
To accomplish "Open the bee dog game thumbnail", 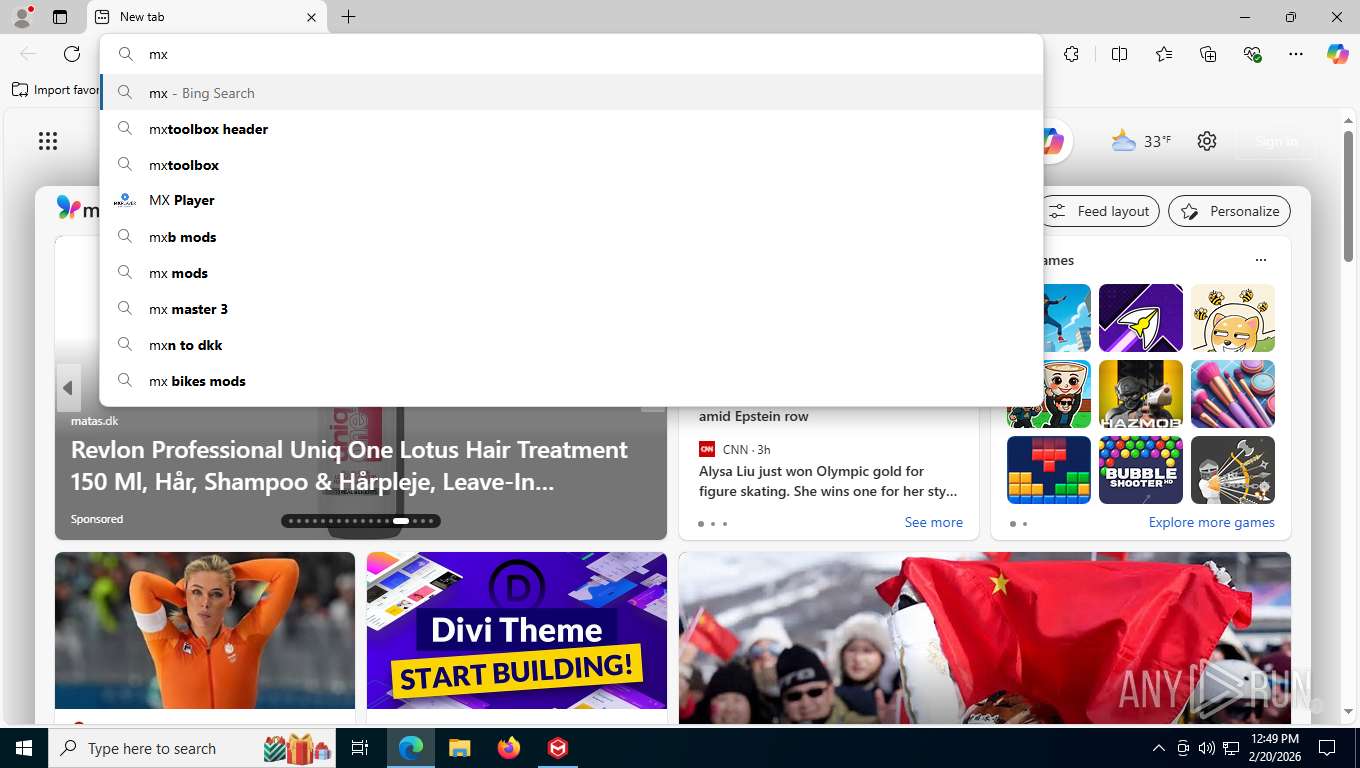I will (x=1233, y=318).
